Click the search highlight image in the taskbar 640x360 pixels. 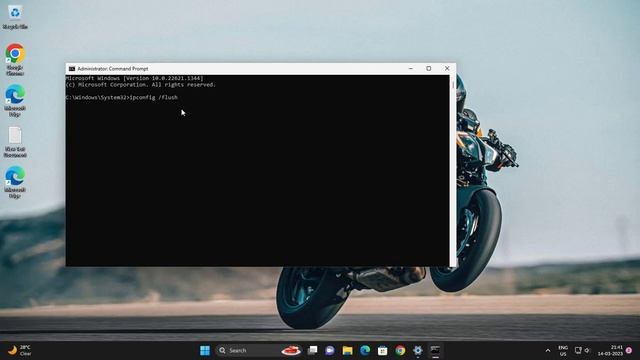click(291, 350)
